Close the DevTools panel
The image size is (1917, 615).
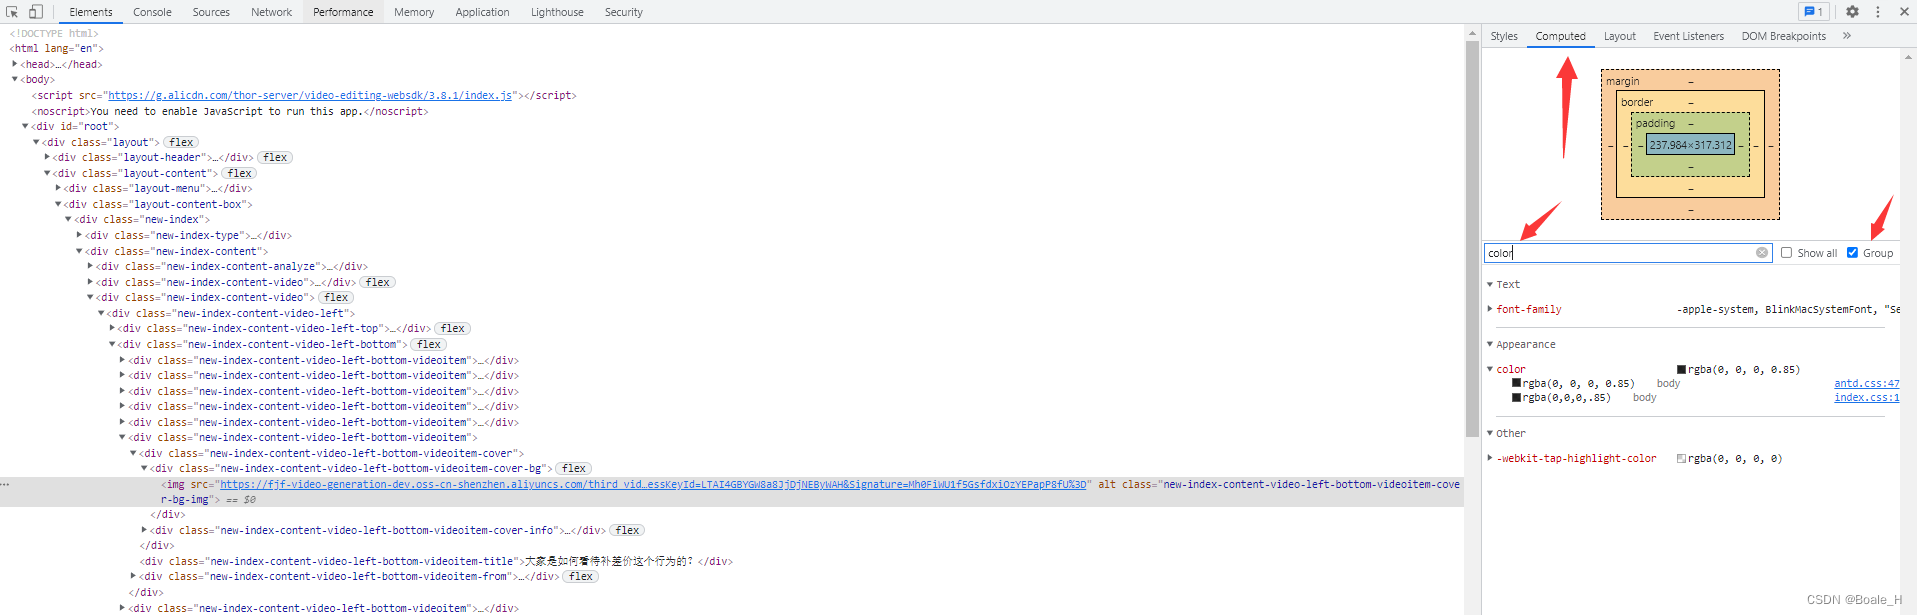click(1904, 12)
